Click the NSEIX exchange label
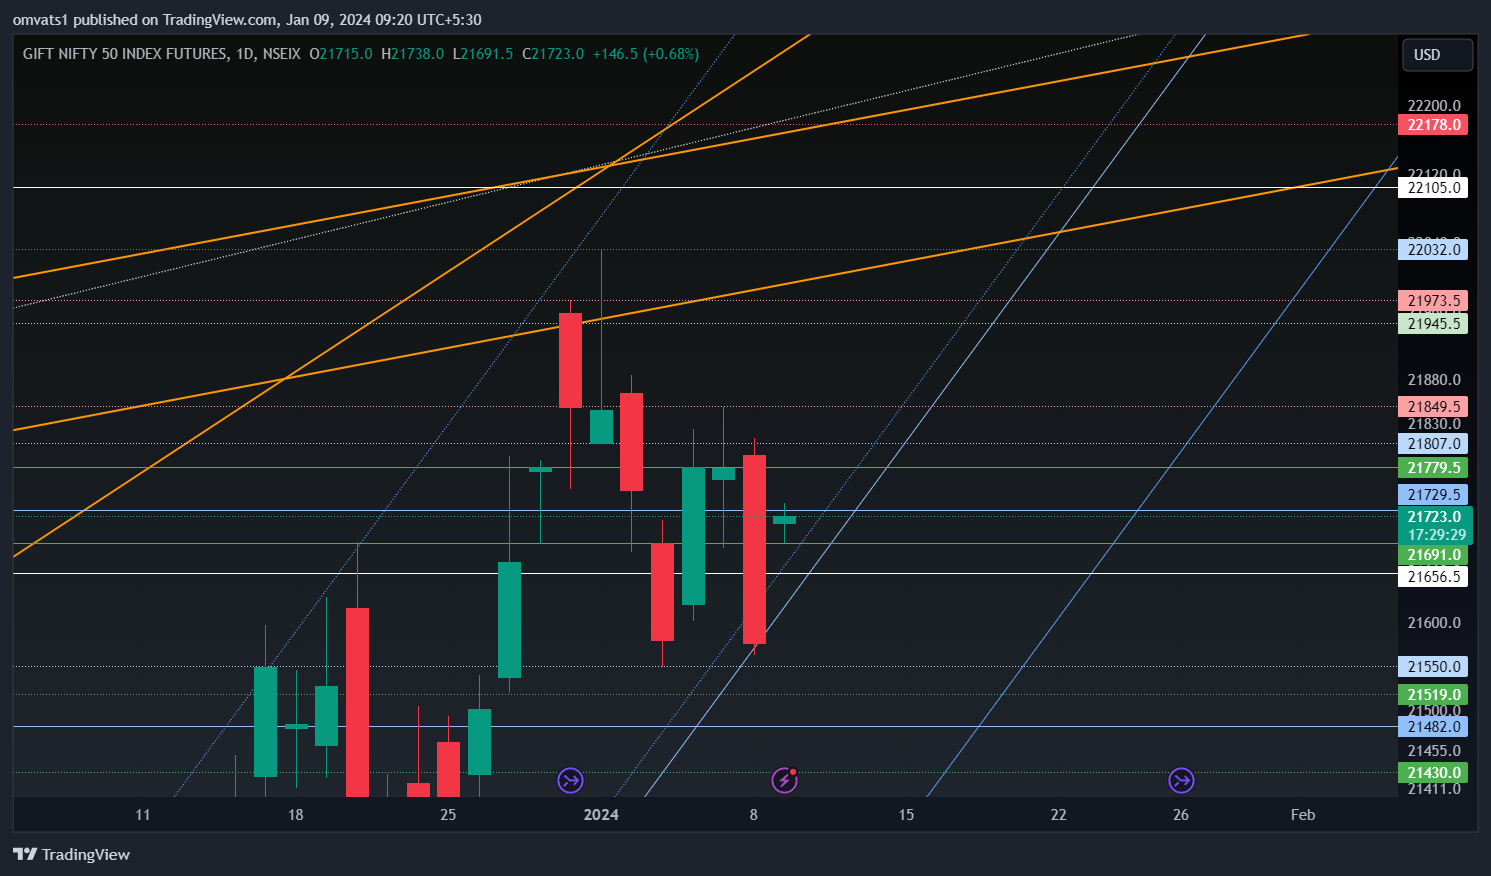The width and height of the screenshot is (1491, 876). (281, 54)
